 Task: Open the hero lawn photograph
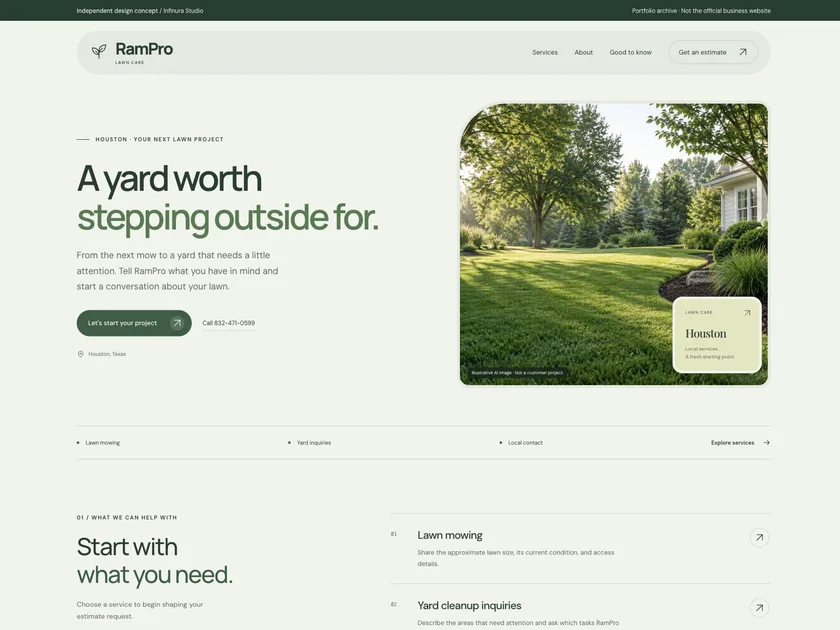[613, 244]
